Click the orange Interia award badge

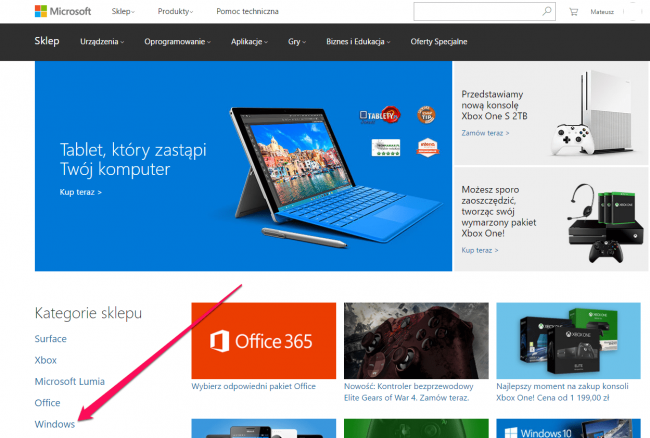(x=427, y=148)
